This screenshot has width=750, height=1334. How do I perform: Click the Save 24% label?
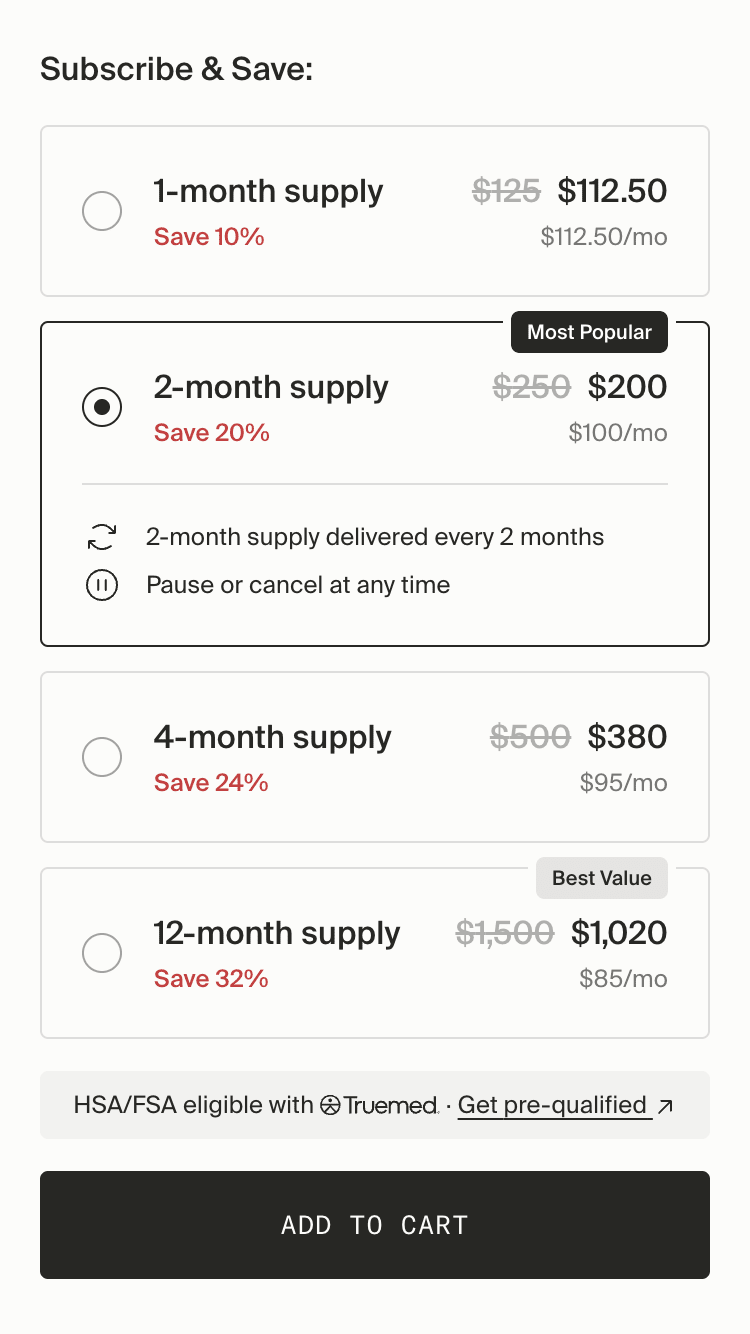pyautogui.click(x=211, y=782)
